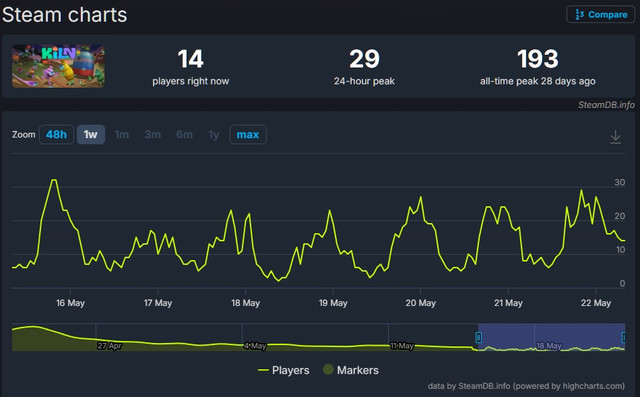Click the 22 May axis label

click(596, 303)
